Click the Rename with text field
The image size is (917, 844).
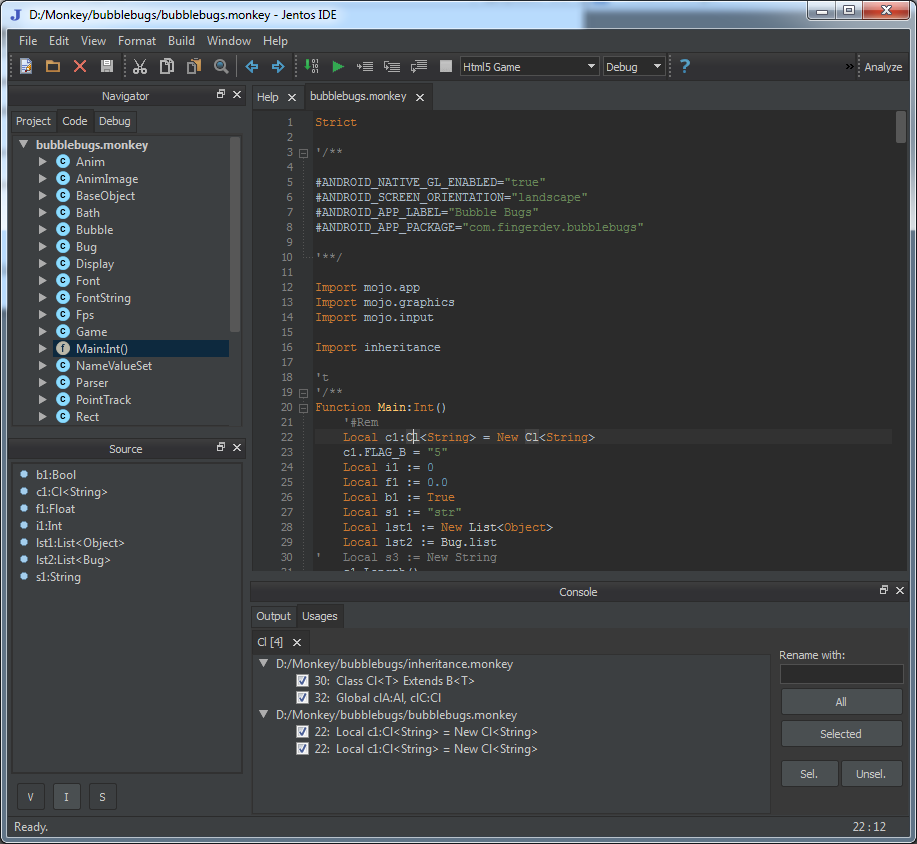click(841, 674)
